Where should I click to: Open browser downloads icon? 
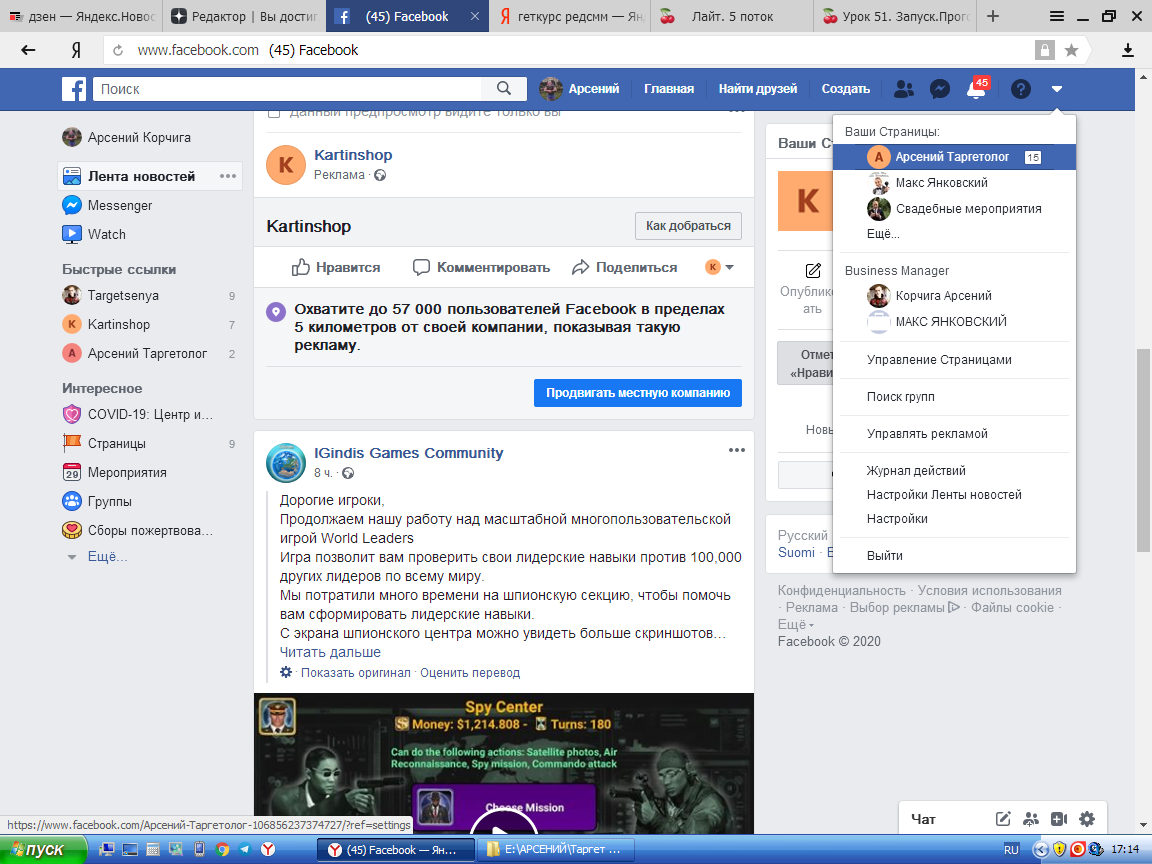(1128, 50)
